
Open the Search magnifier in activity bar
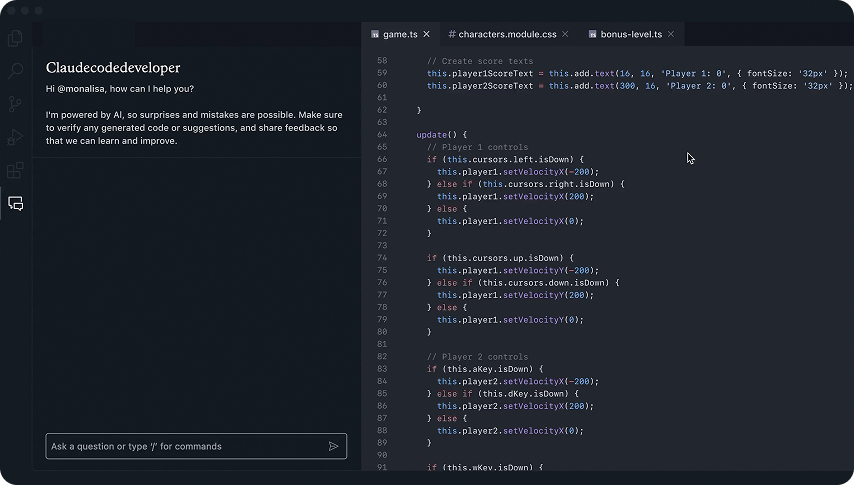[15, 71]
